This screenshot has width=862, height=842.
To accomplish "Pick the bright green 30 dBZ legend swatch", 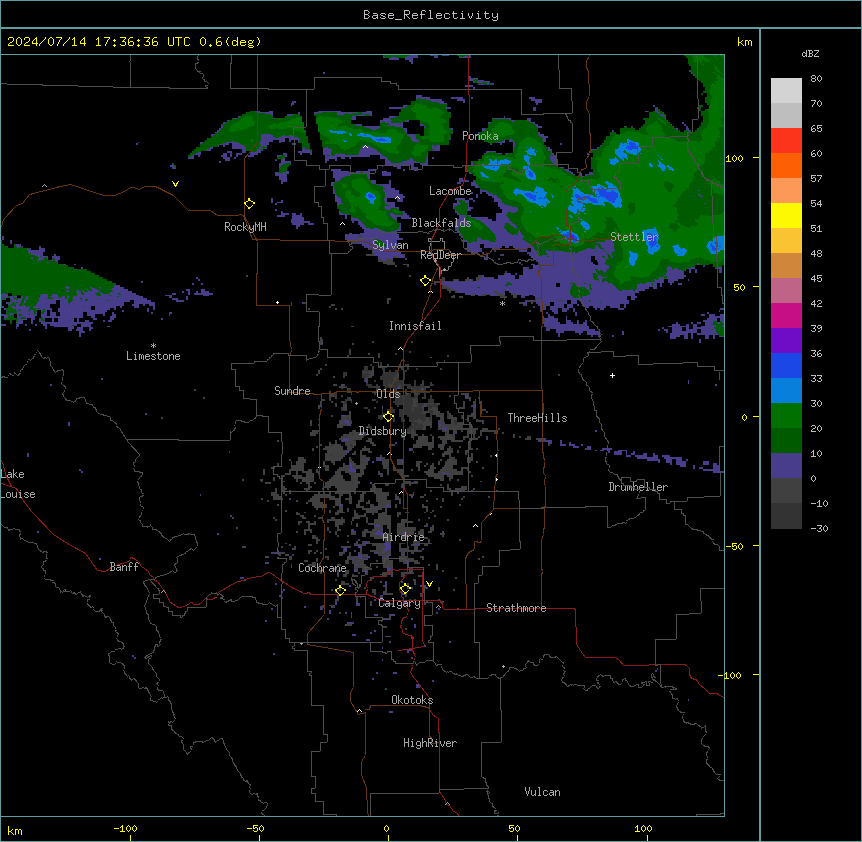I will pyautogui.click(x=786, y=416).
